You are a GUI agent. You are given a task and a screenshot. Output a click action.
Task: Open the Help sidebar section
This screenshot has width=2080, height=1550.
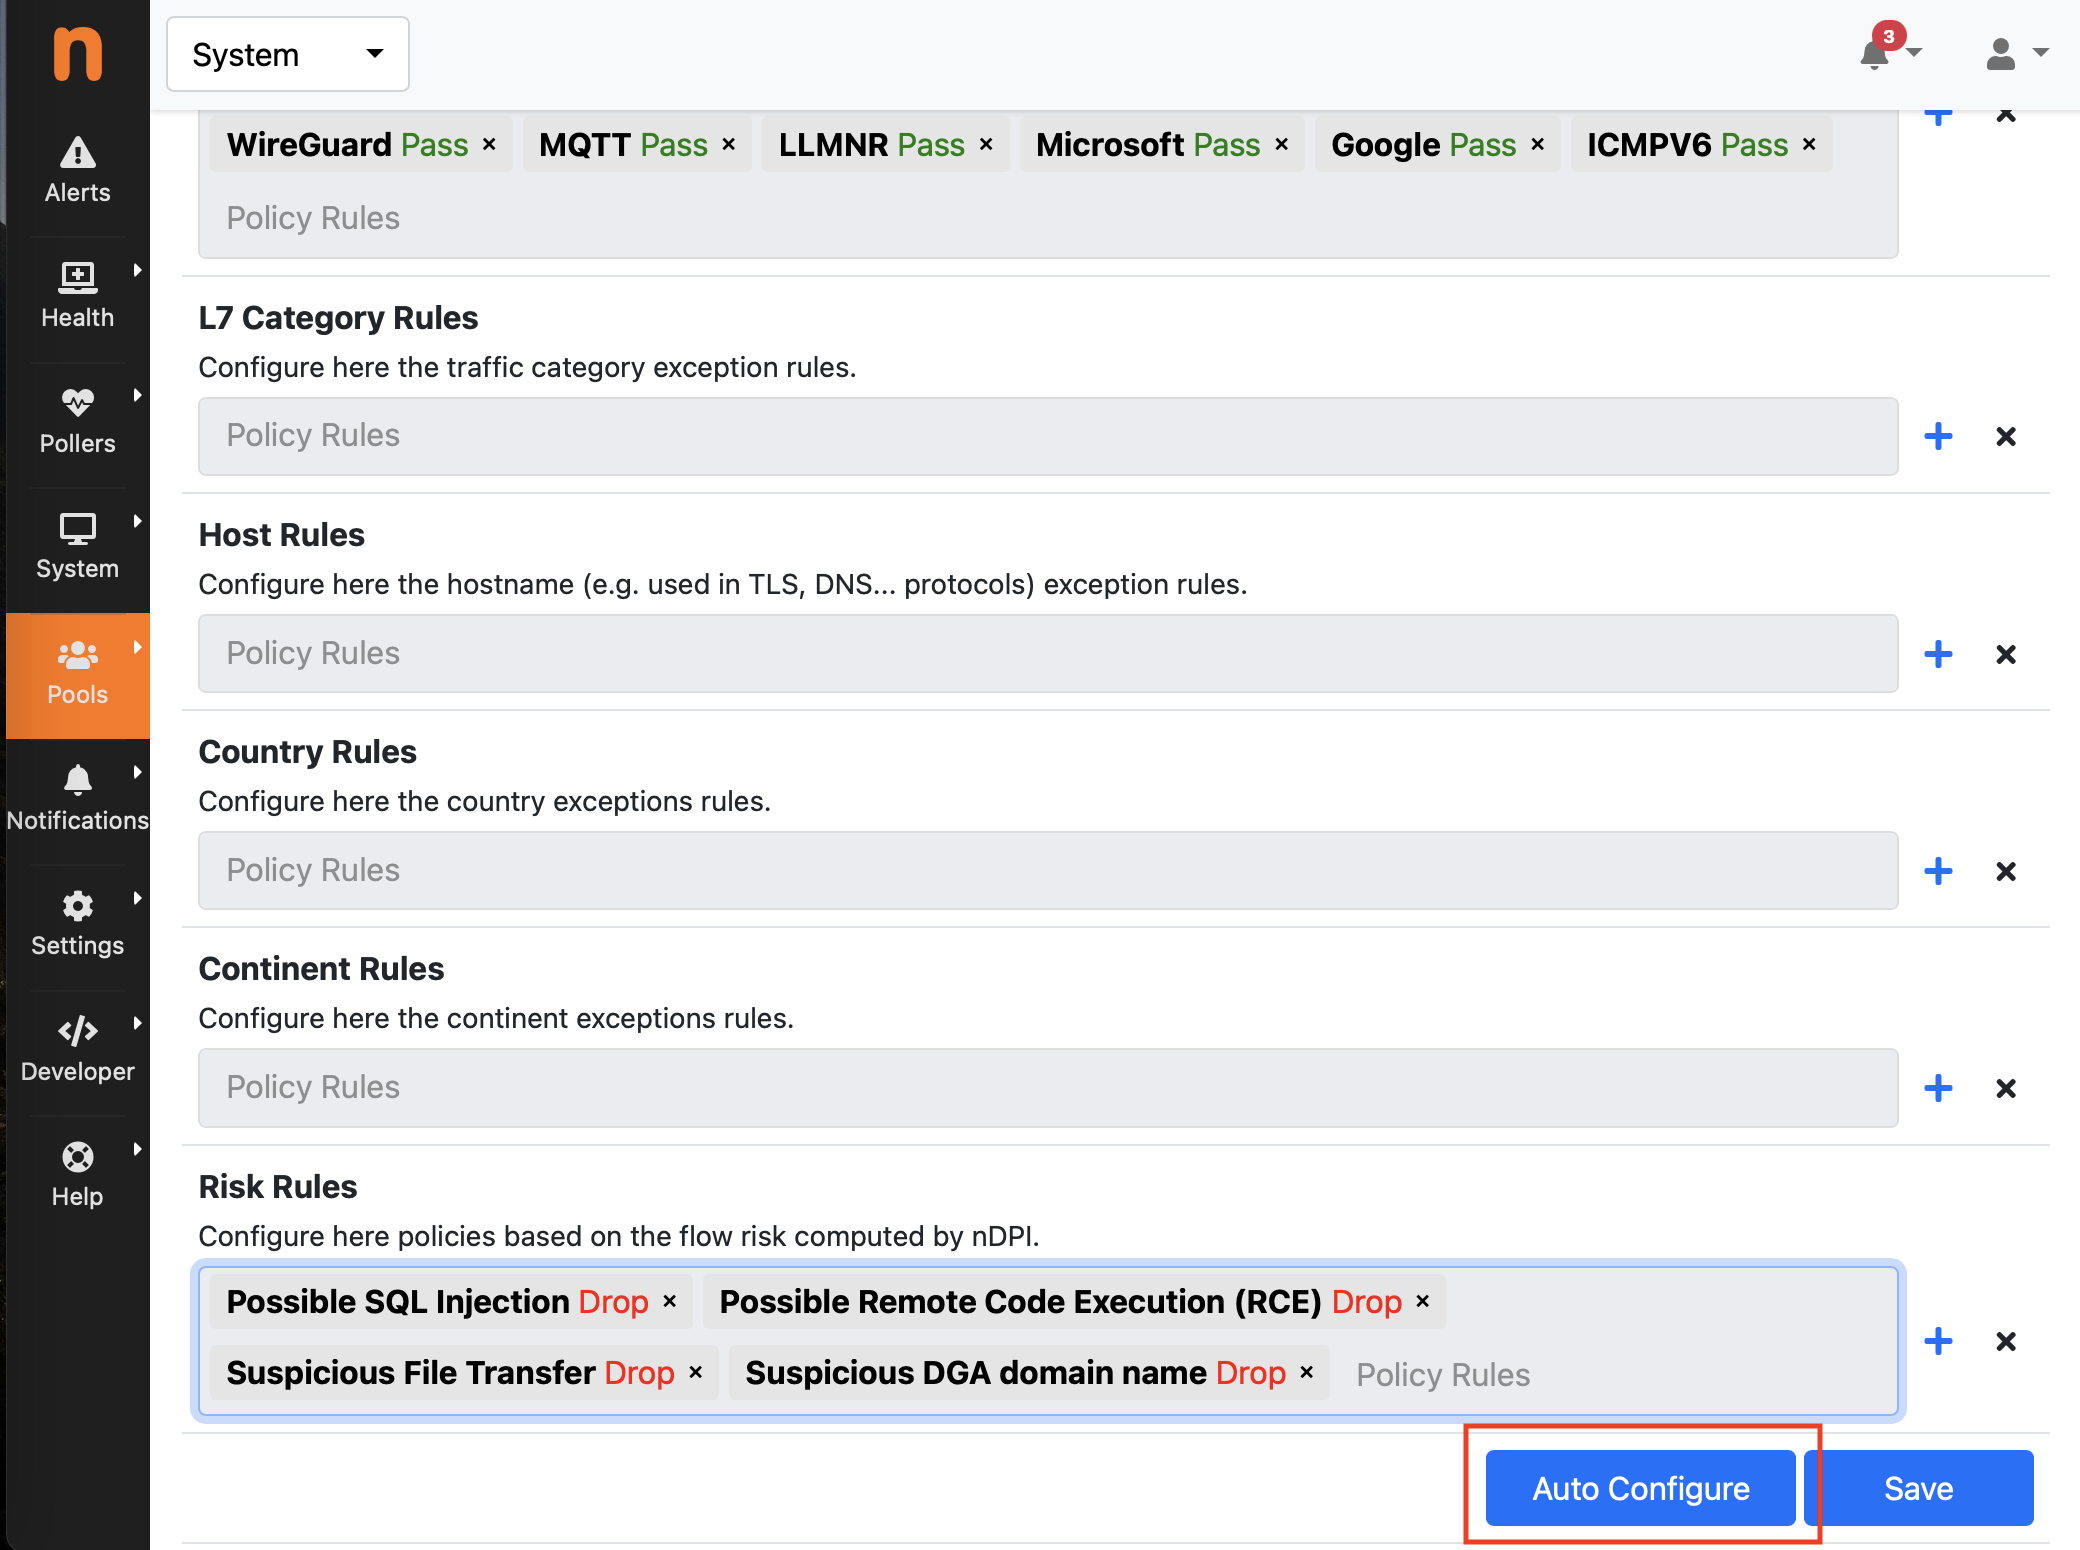[x=78, y=1176]
